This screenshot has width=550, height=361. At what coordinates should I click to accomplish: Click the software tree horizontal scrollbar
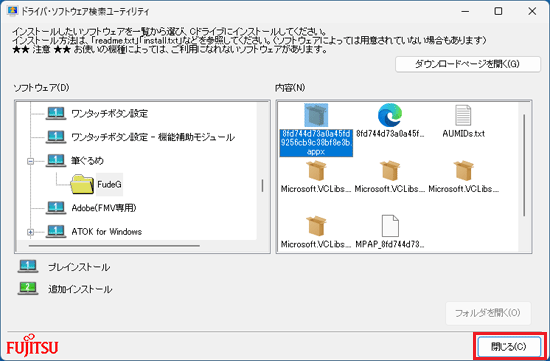click(114, 246)
